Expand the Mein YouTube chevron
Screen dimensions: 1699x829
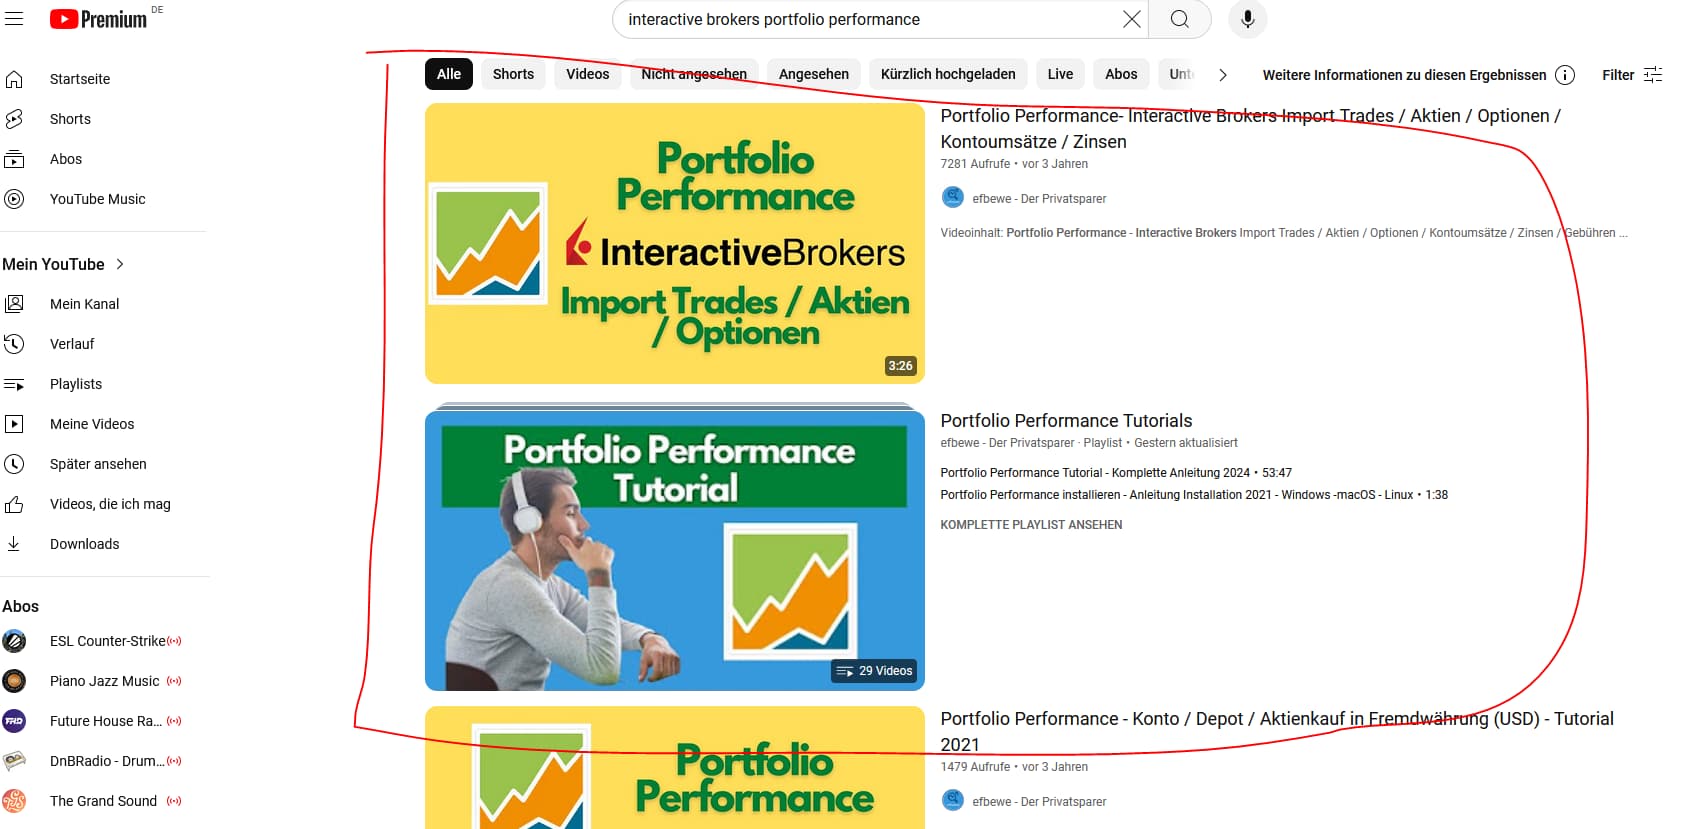tap(120, 264)
